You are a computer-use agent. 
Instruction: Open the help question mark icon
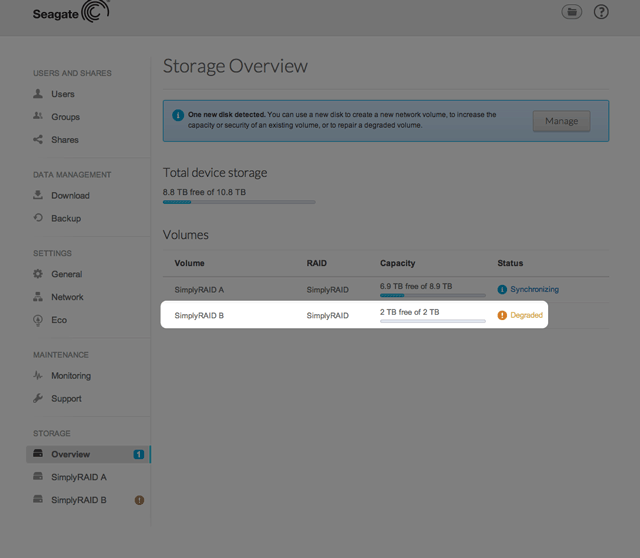click(x=601, y=12)
